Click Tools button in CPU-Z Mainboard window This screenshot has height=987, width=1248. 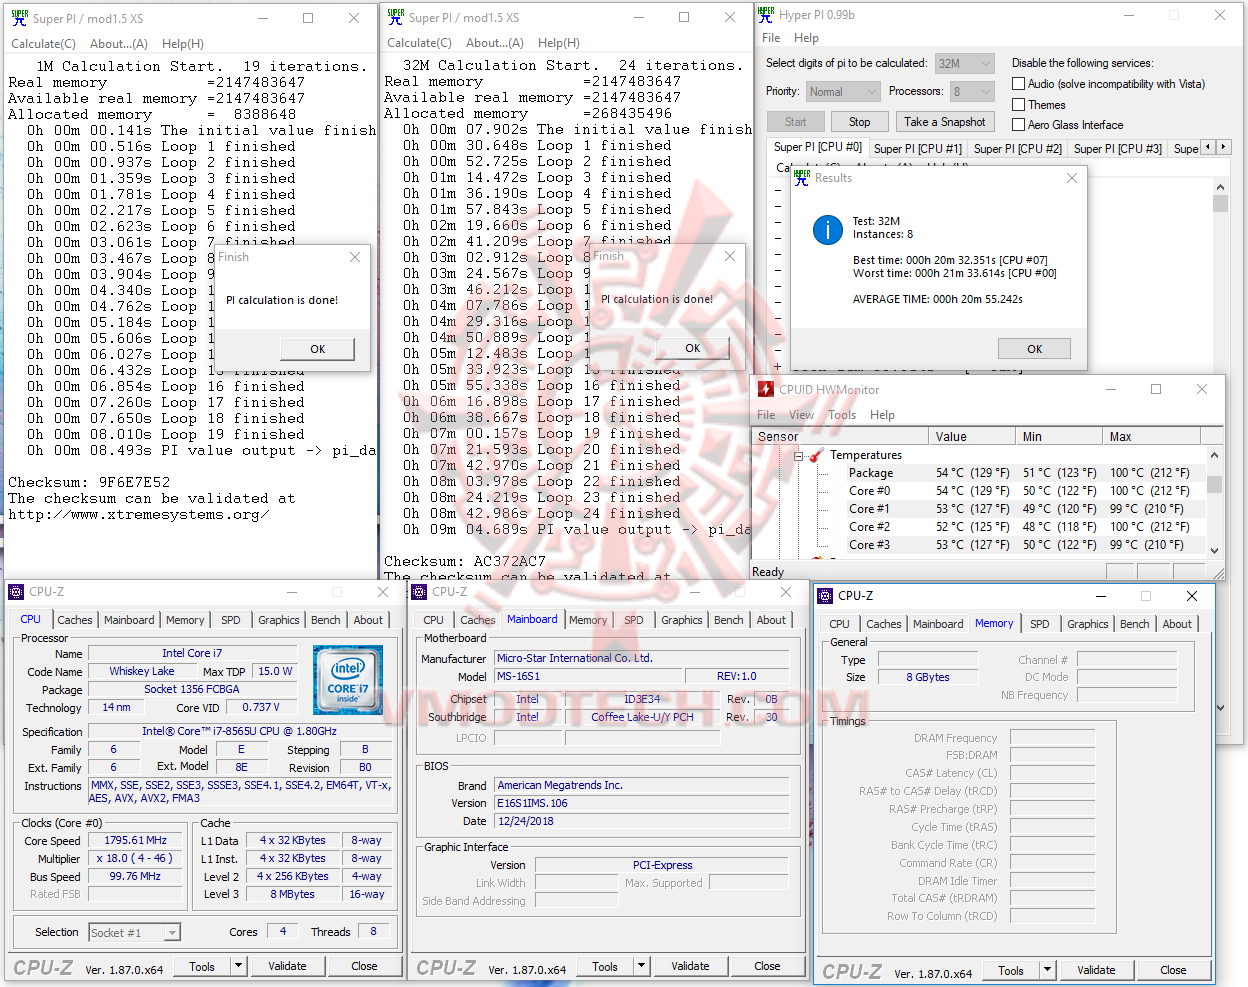[605, 966]
